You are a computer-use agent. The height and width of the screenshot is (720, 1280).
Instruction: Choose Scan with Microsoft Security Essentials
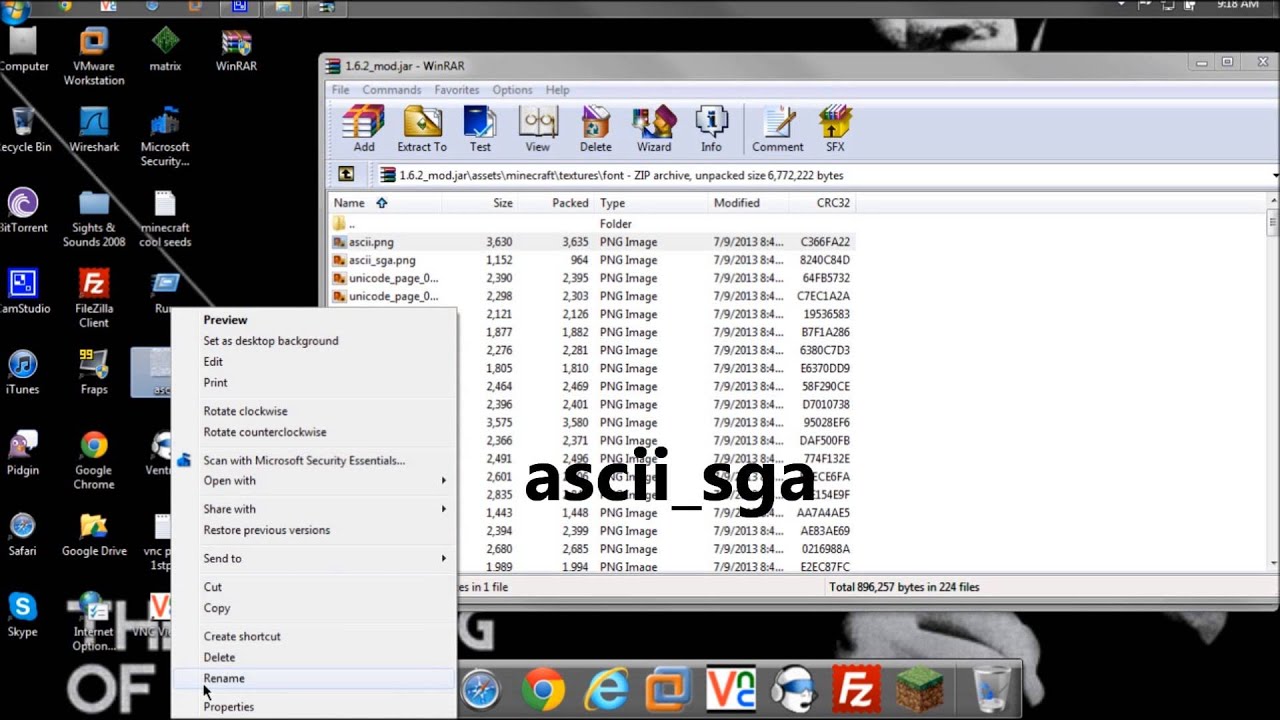click(314, 460)
